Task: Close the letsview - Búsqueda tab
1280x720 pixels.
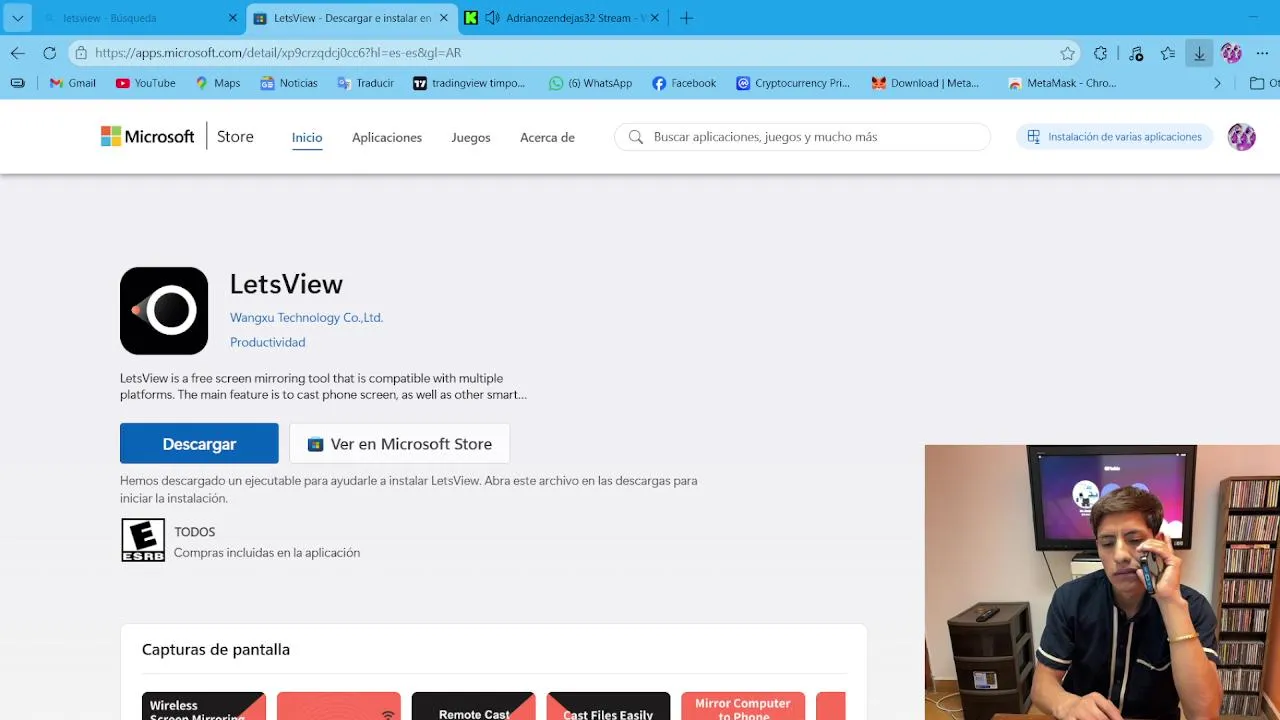Action: click(233, 18)
